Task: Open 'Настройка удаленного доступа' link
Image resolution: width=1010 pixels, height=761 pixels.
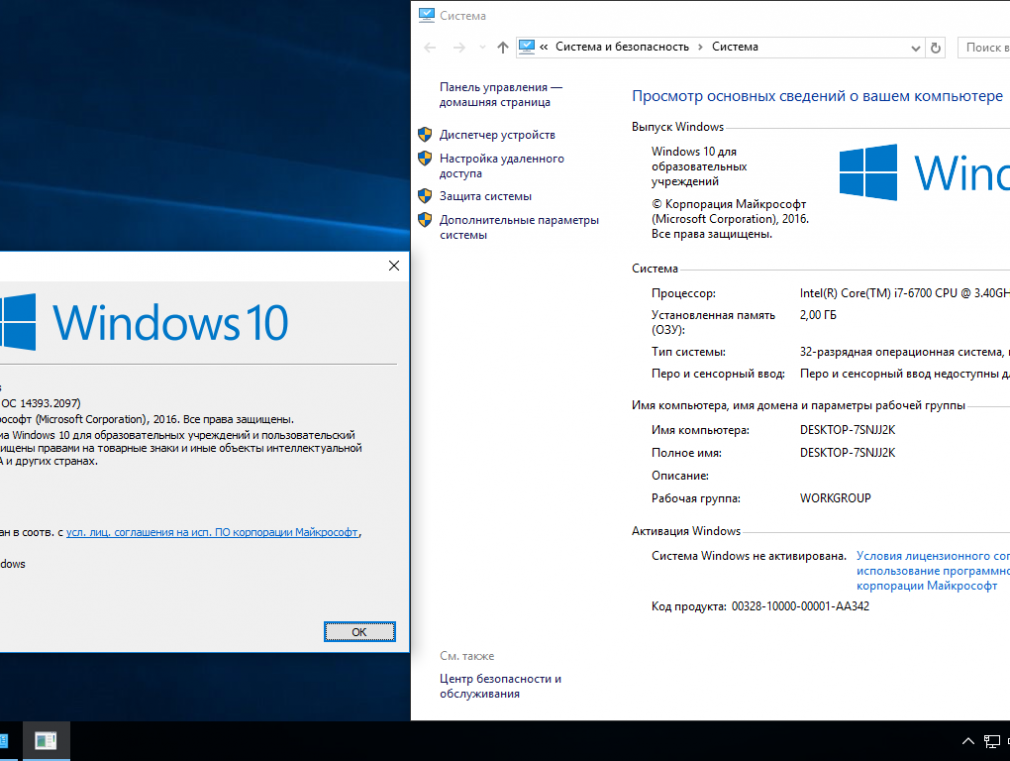Action: 502,166
